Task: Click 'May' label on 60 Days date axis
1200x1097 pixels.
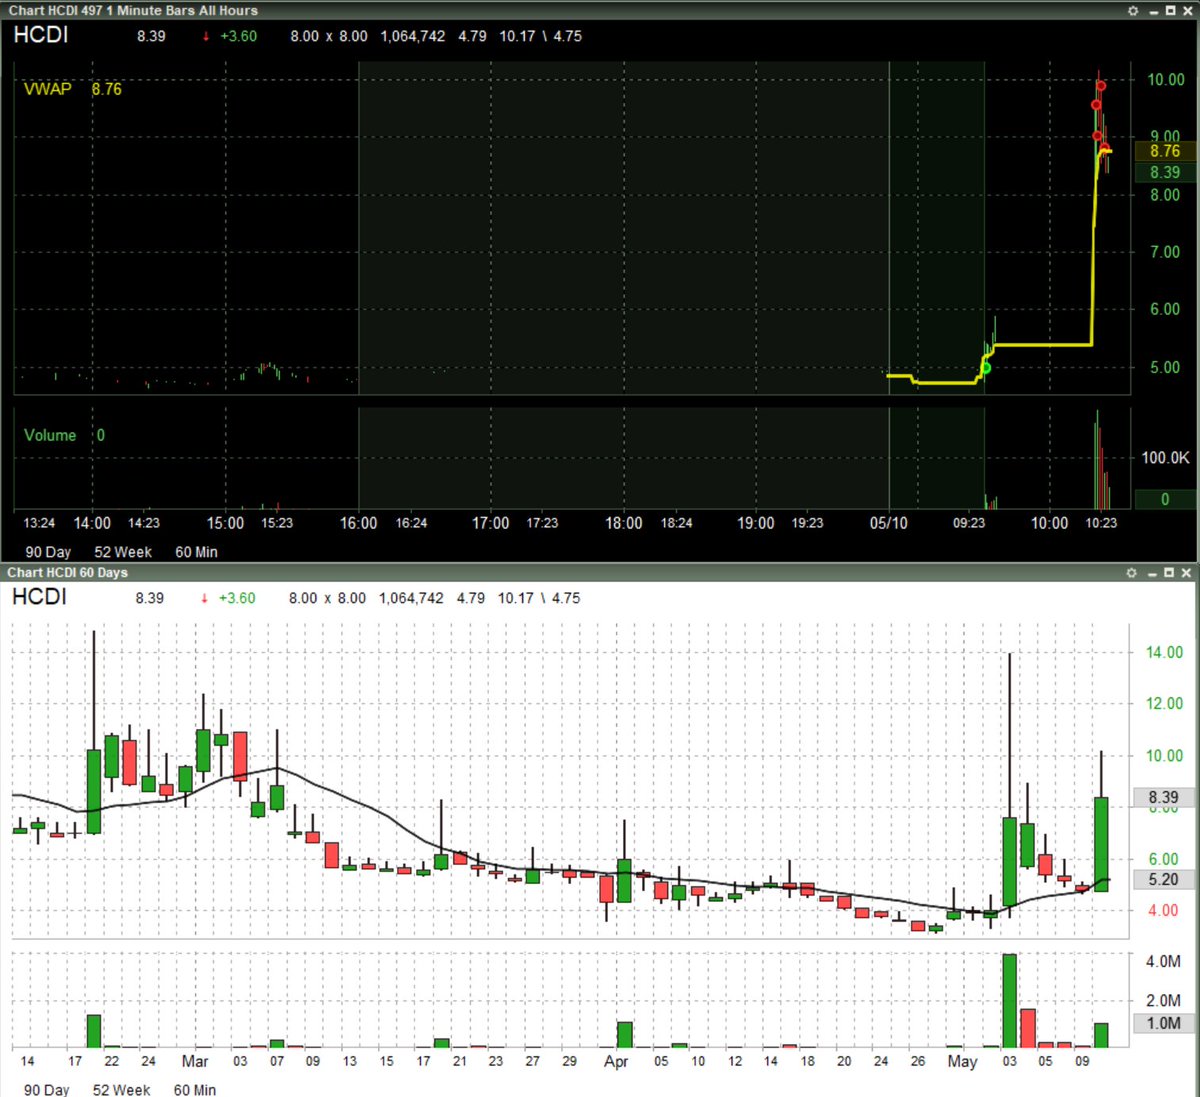Action: (x=962, y=1061)
